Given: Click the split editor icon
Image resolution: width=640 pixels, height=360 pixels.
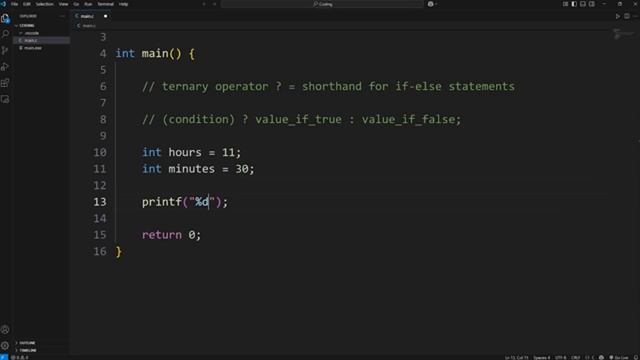Looking at the screenshot, I should click(627, 16).
